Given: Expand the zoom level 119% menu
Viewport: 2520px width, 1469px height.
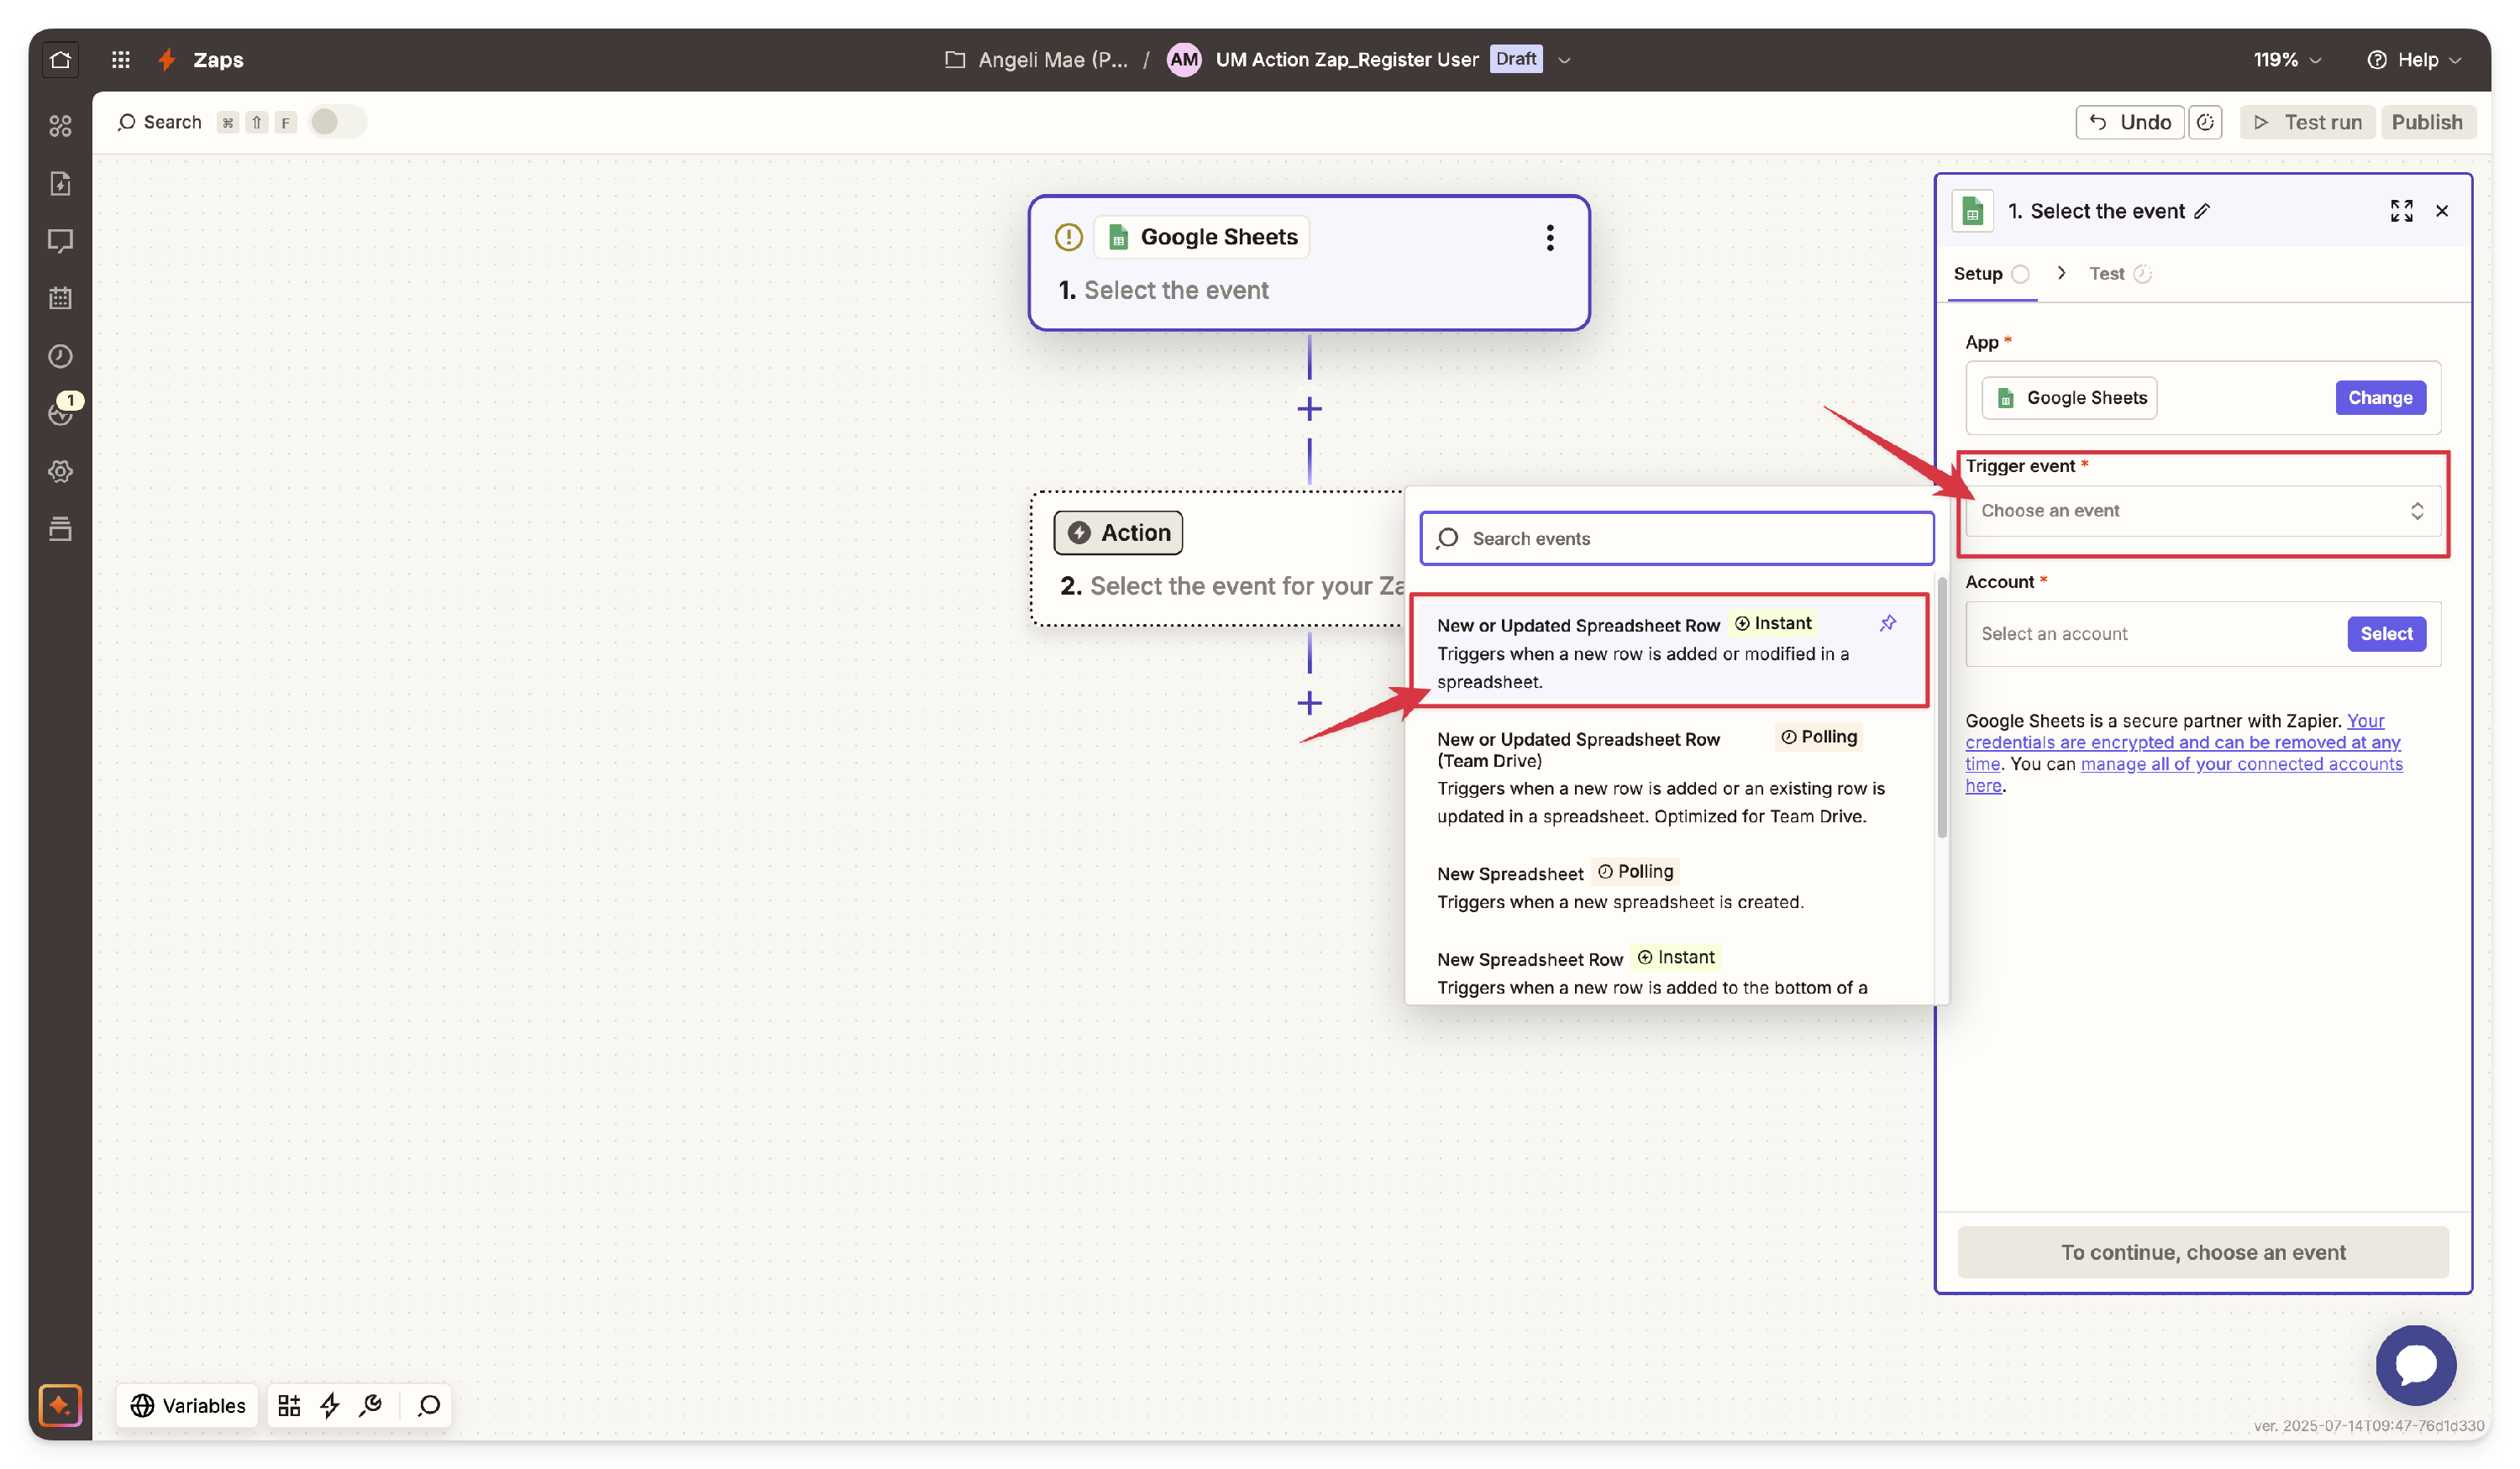Looking at the screenshot, I should point(2286,60).
